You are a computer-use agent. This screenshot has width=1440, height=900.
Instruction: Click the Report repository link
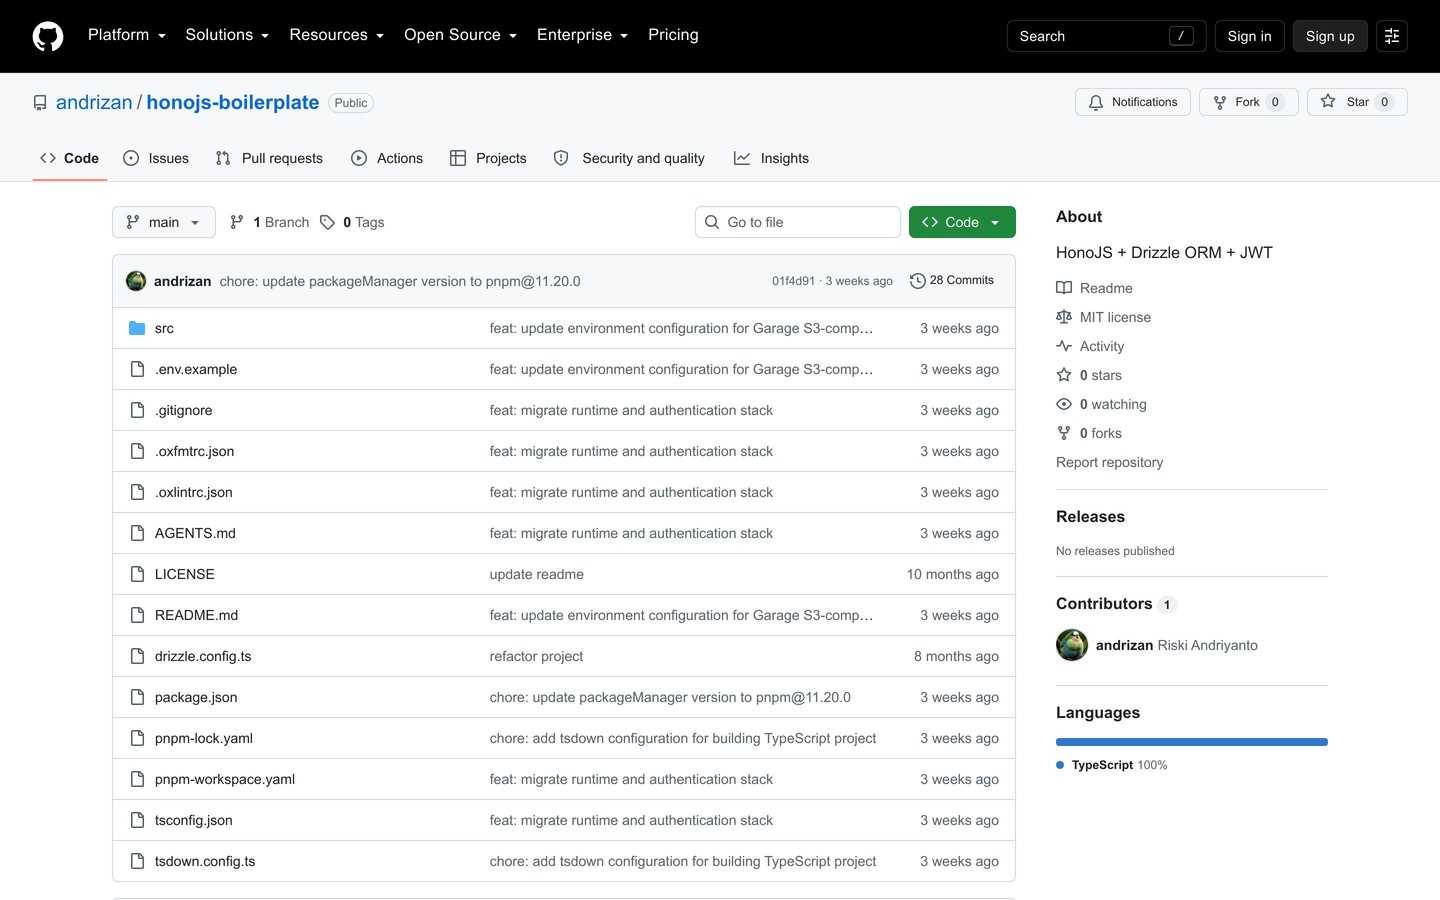coord(1109,462)
